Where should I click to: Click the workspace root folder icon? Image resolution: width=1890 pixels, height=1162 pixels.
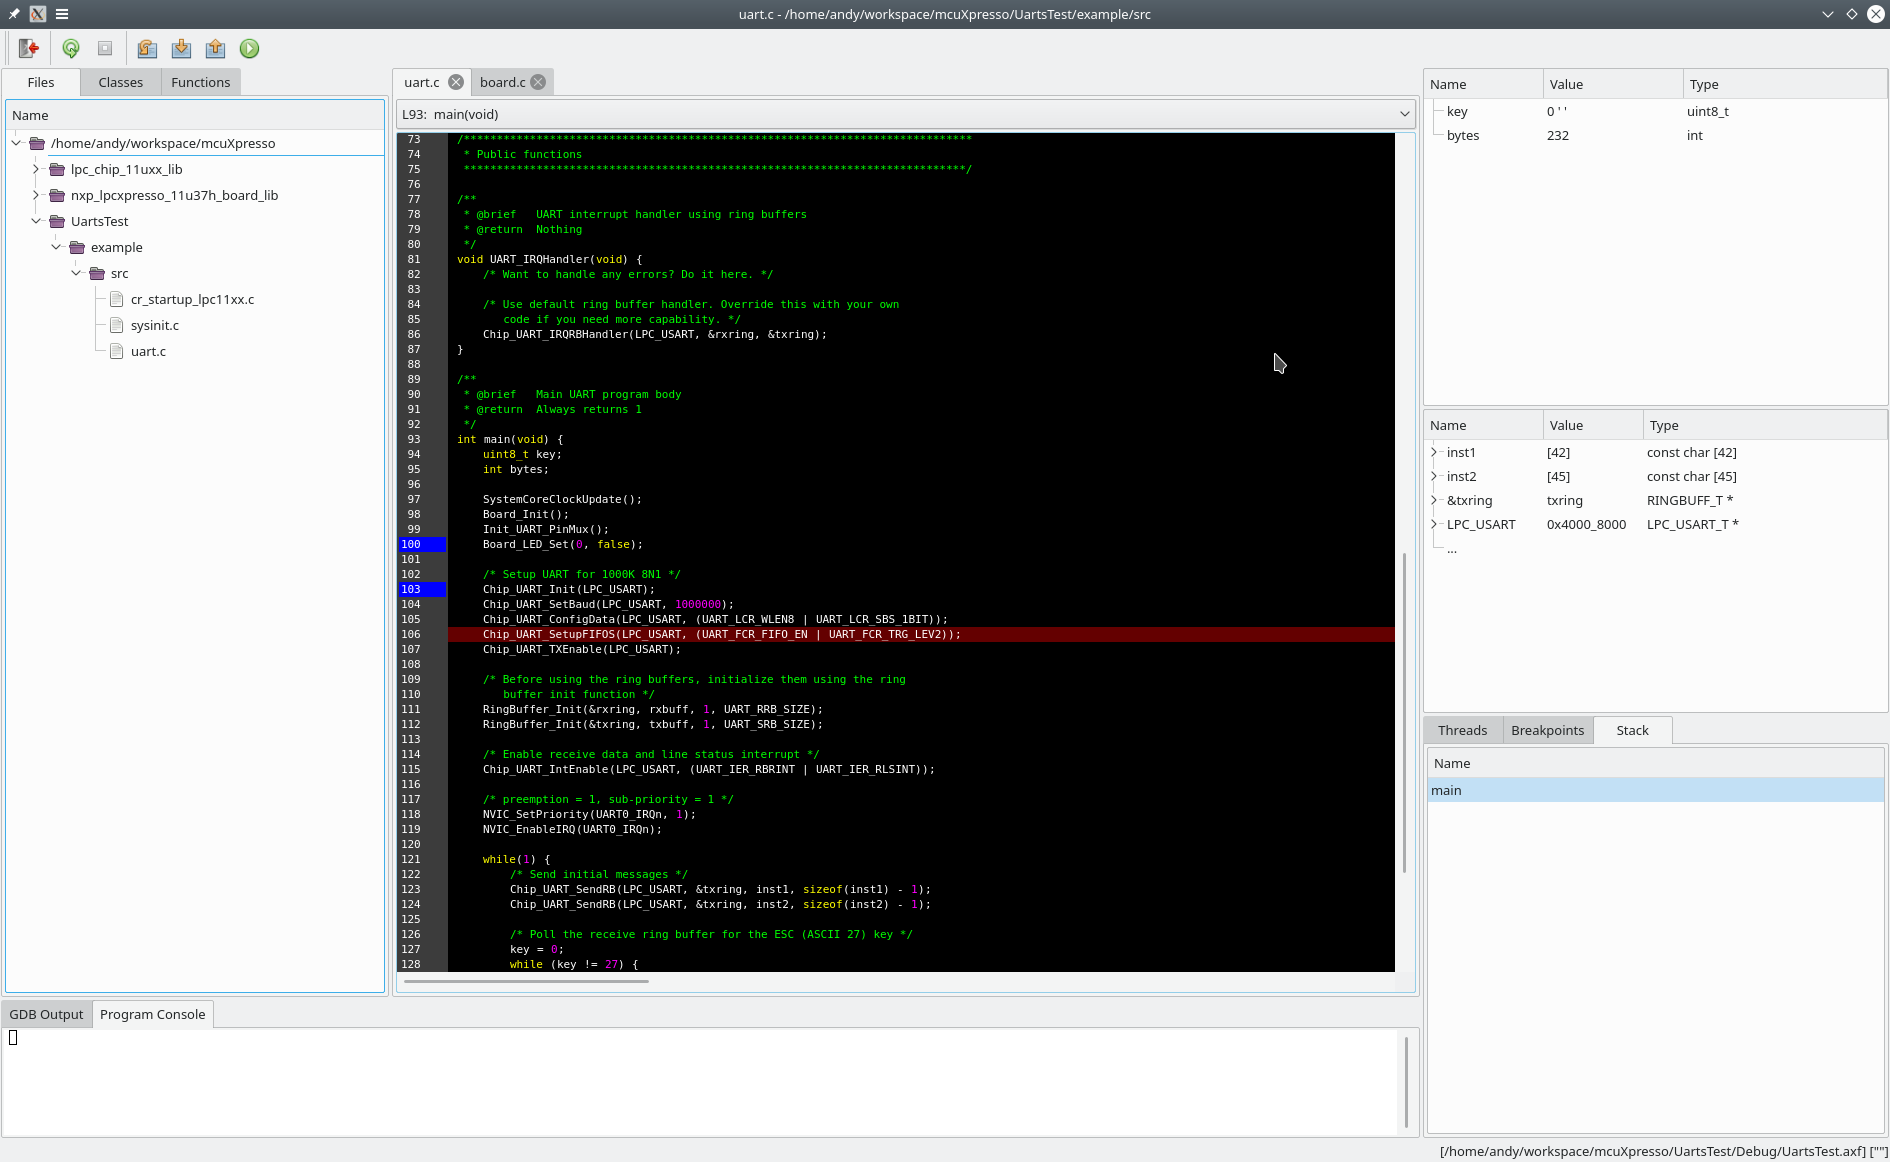(x=37, y=143)
